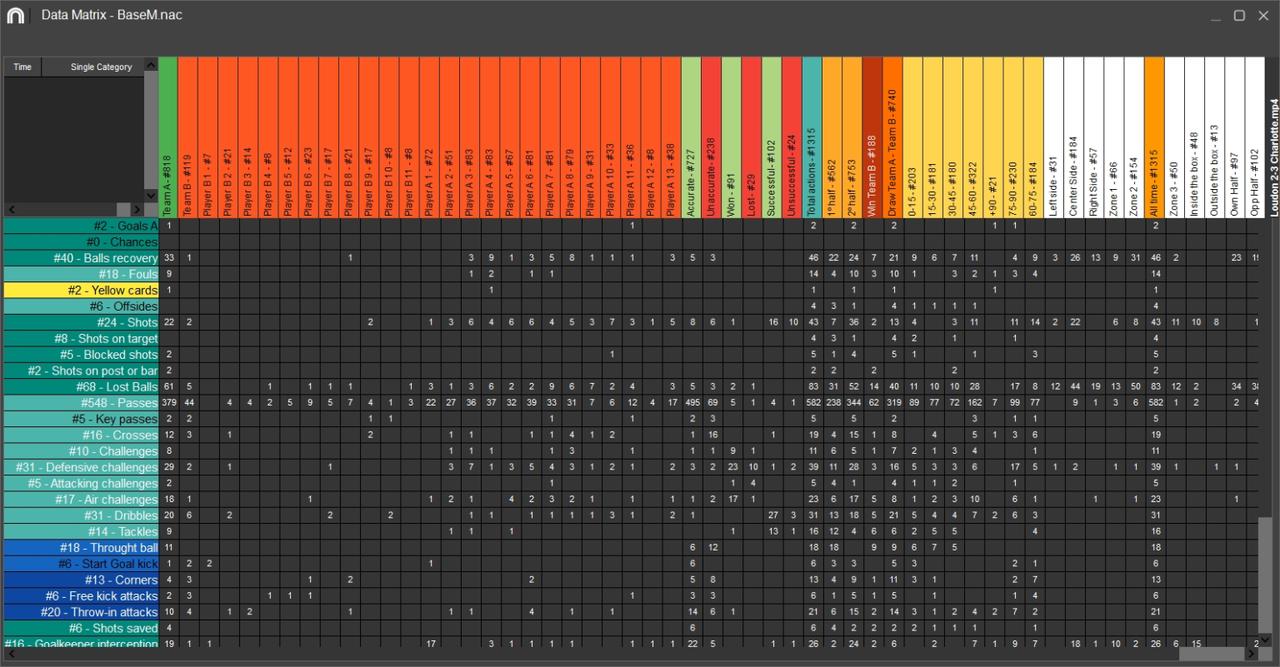Select the Player B 1 - #7 column
Screen dimensions: 1280x667
click(x=208, y=137)
